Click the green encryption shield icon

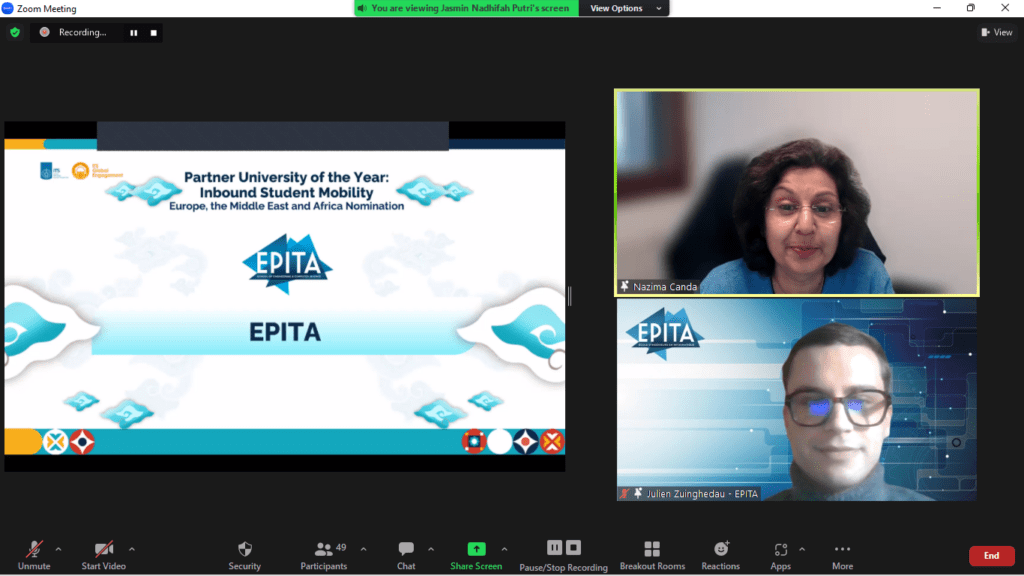coord(15,32)
